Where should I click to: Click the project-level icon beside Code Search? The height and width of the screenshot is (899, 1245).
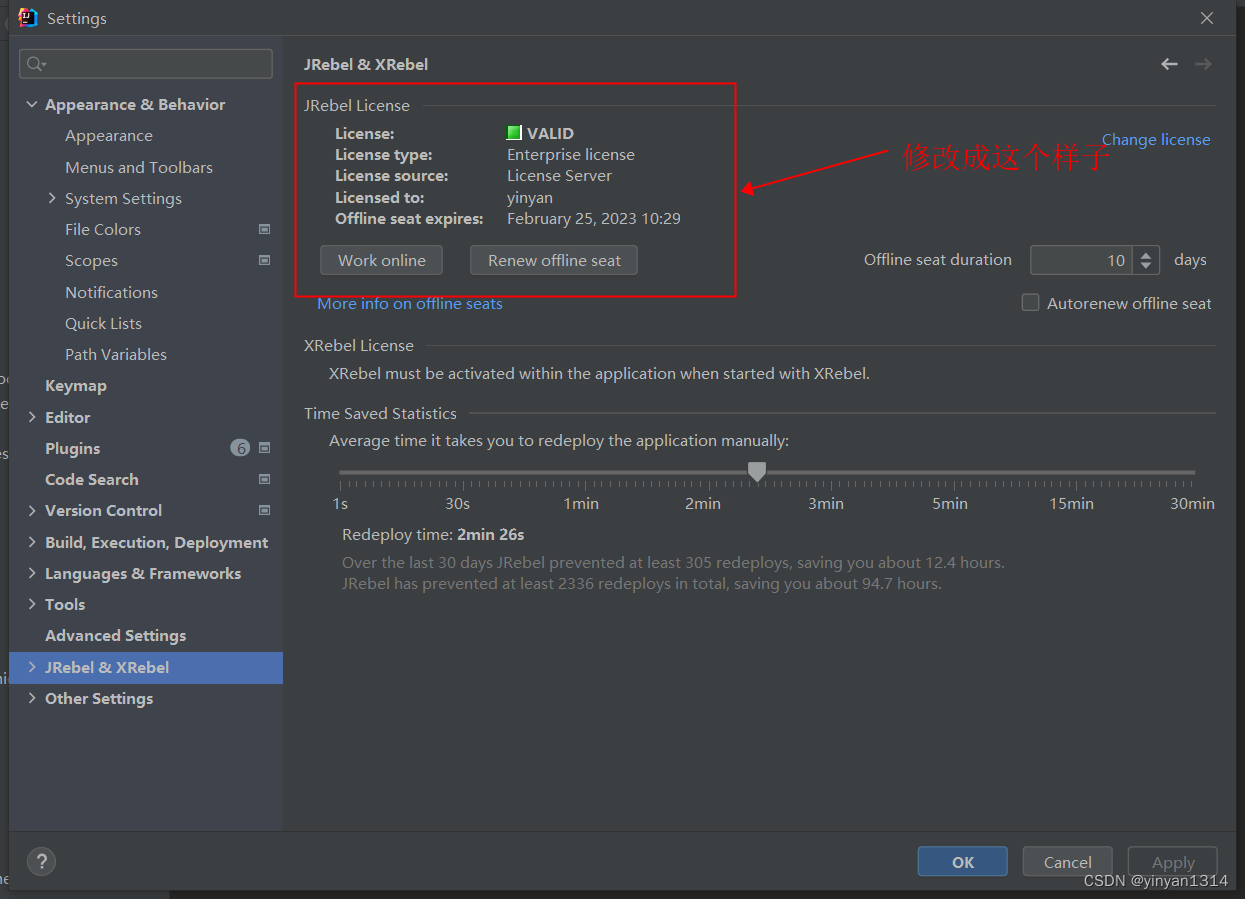264,479
